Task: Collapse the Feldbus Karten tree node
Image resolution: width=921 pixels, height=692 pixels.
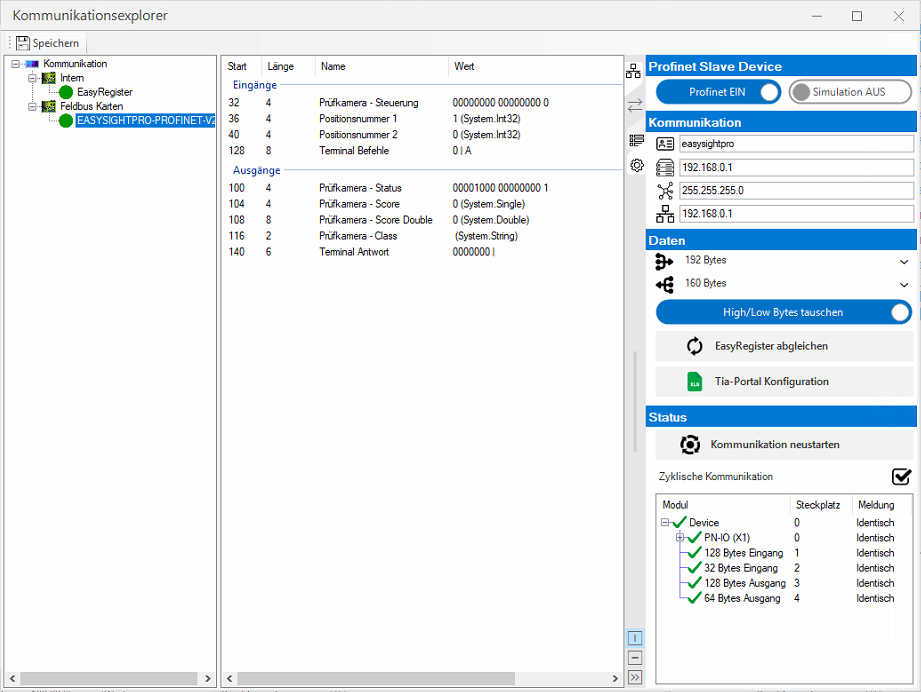Action: pos(31,106)
